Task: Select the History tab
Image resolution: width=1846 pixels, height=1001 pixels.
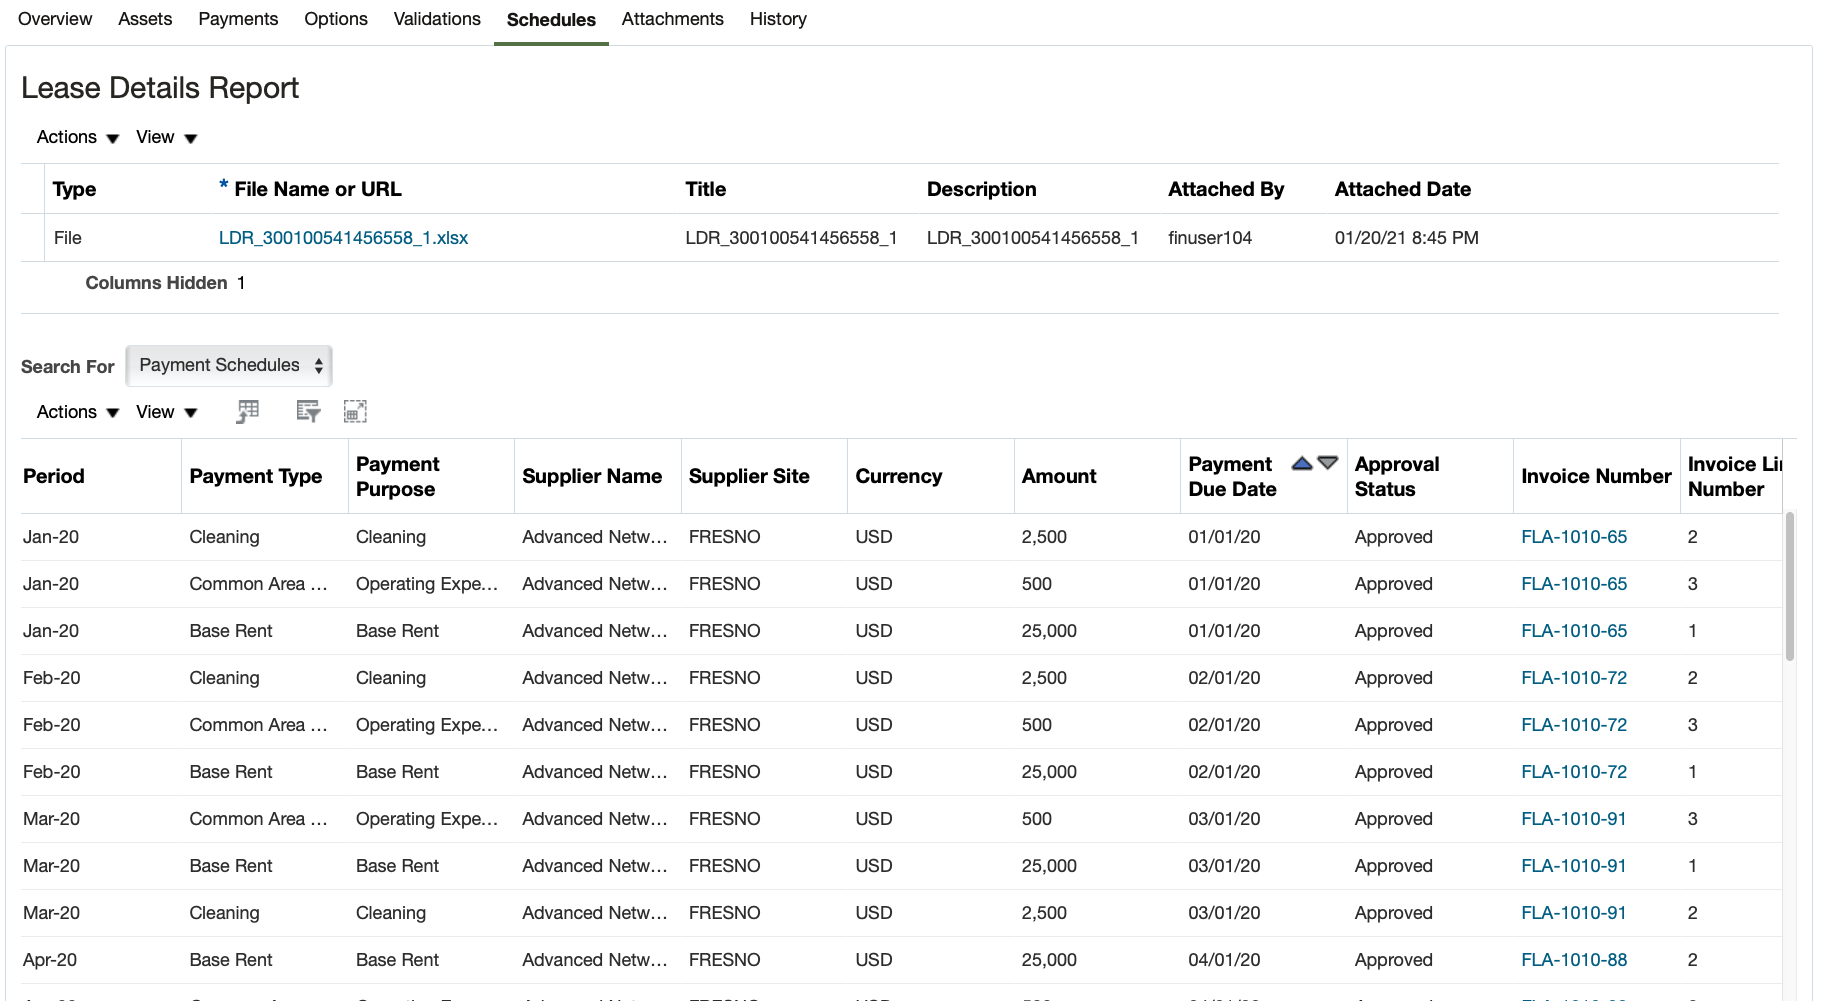Action: pyautogui.click(x=778, y=19)
